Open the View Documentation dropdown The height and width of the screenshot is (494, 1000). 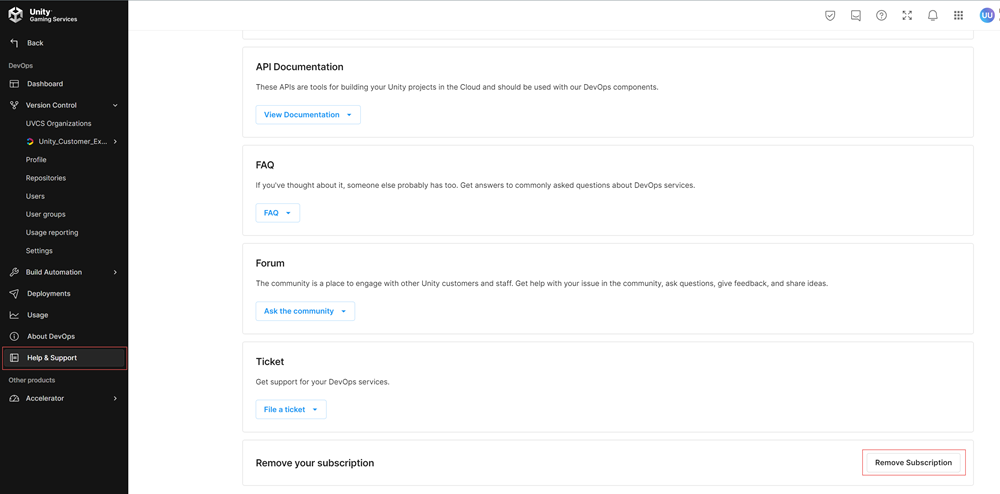(307, 115)
